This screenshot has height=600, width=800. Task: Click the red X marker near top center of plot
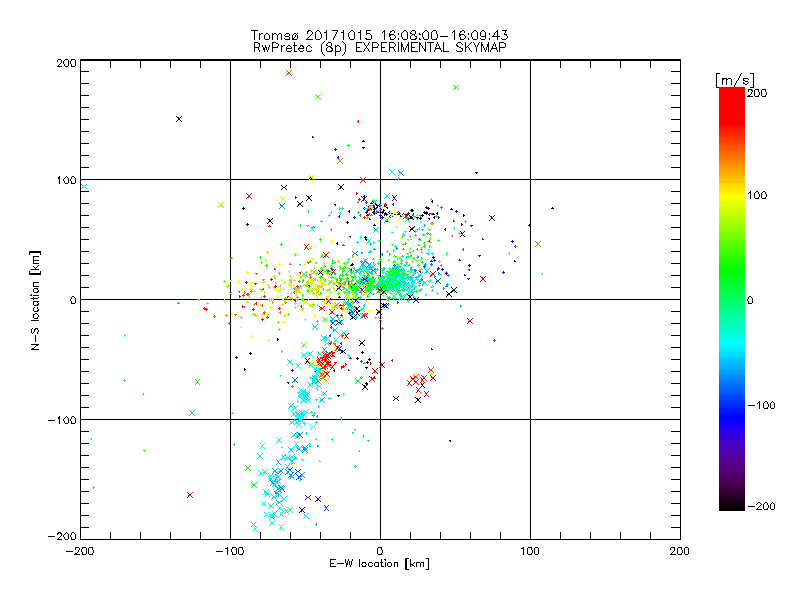click(x=289, y=73)
